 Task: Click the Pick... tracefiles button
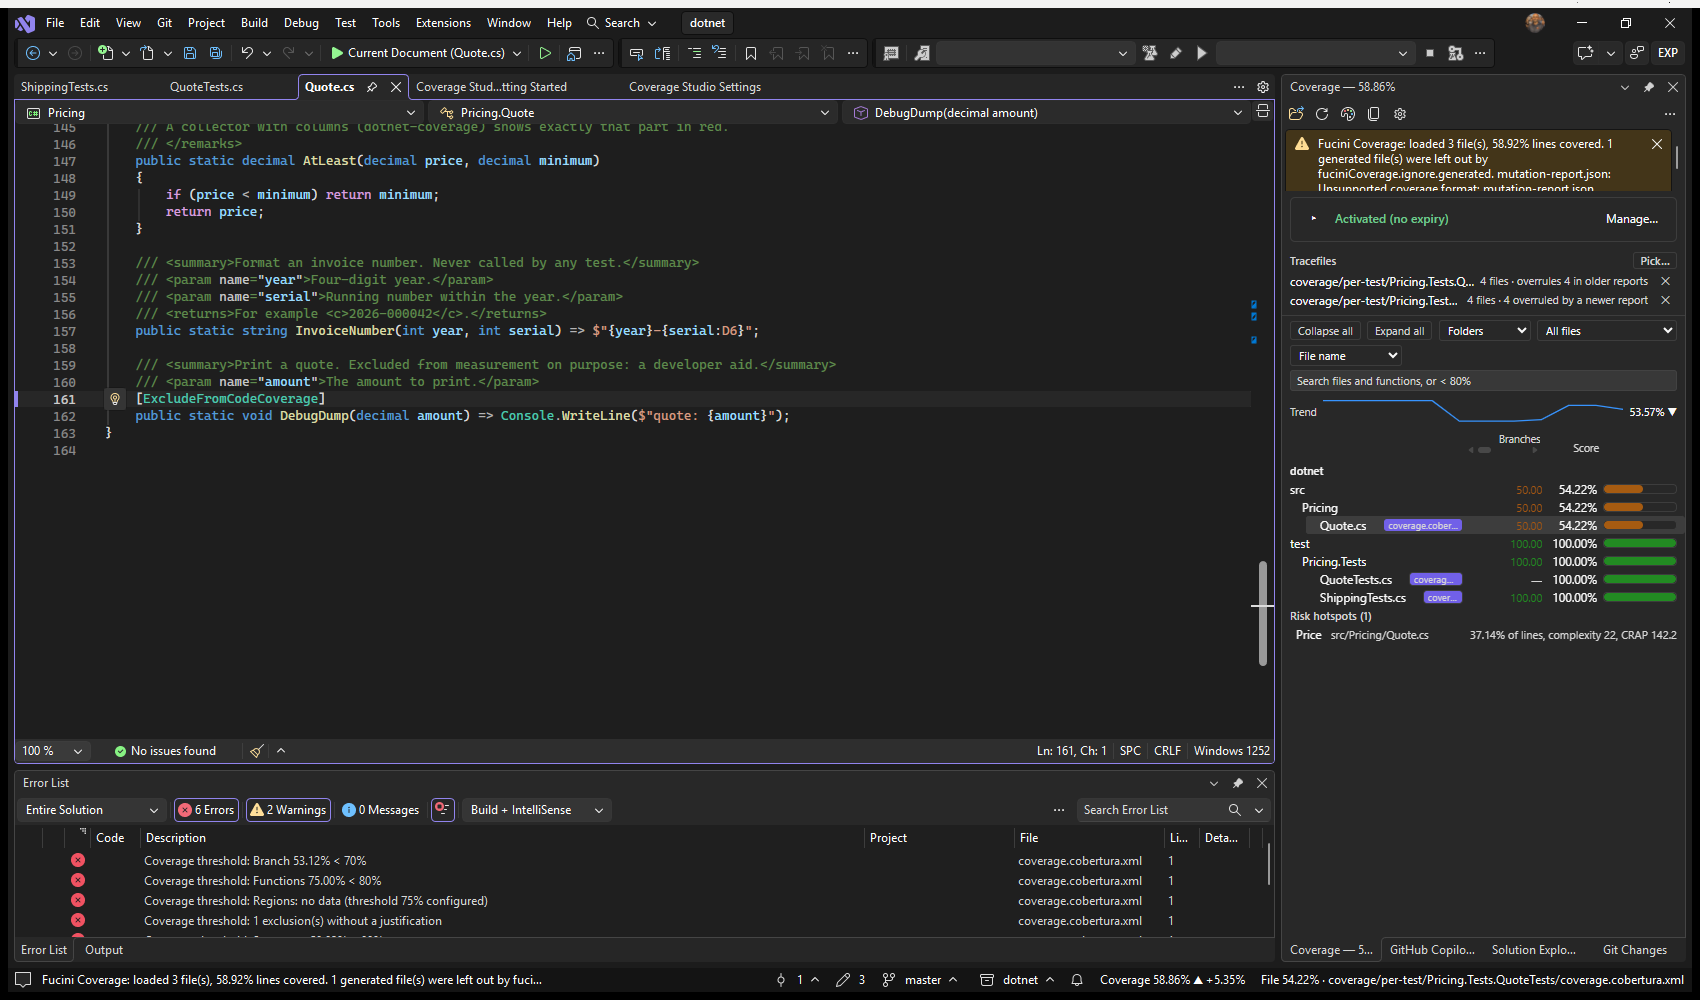tap(1655, 261)
